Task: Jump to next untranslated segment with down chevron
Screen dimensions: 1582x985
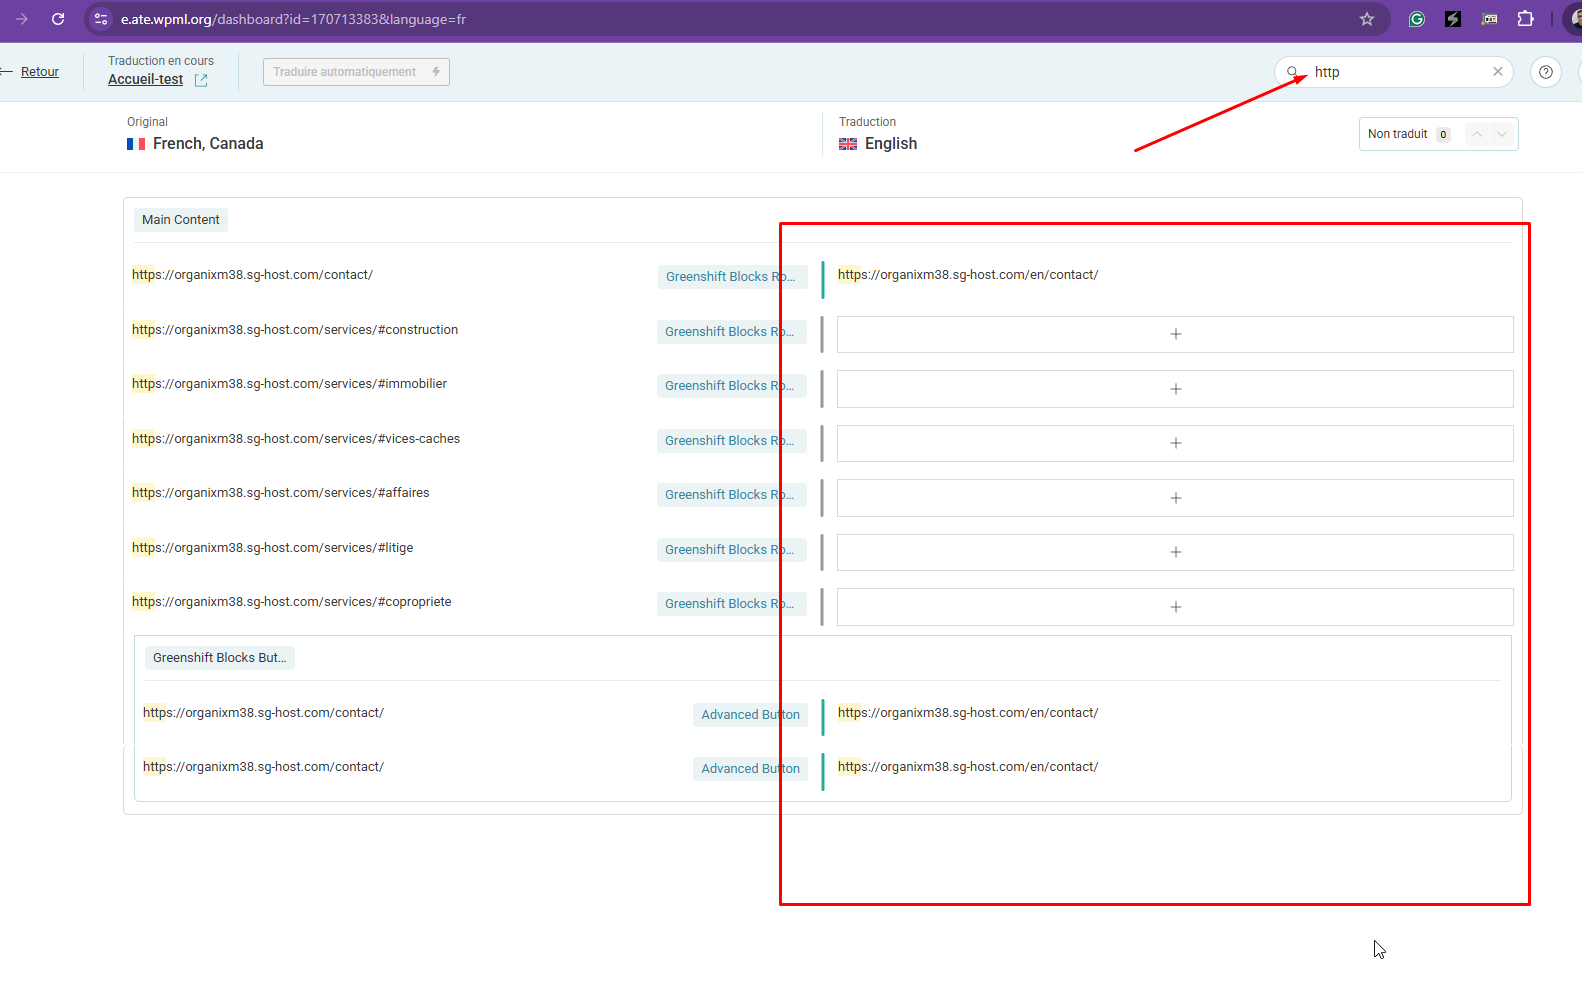Action: [x=1502, y=134]
